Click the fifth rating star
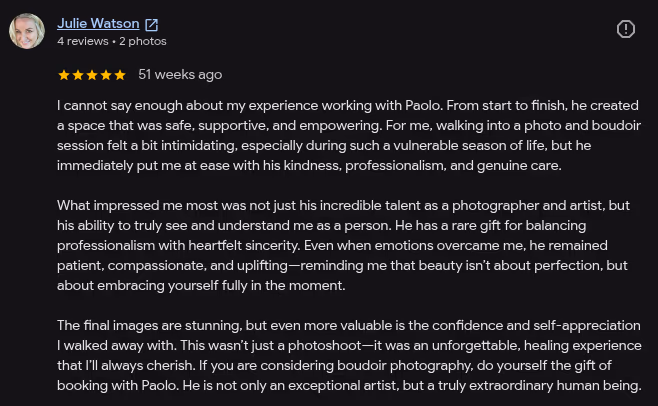658x406 pixels. coord(120,75)
